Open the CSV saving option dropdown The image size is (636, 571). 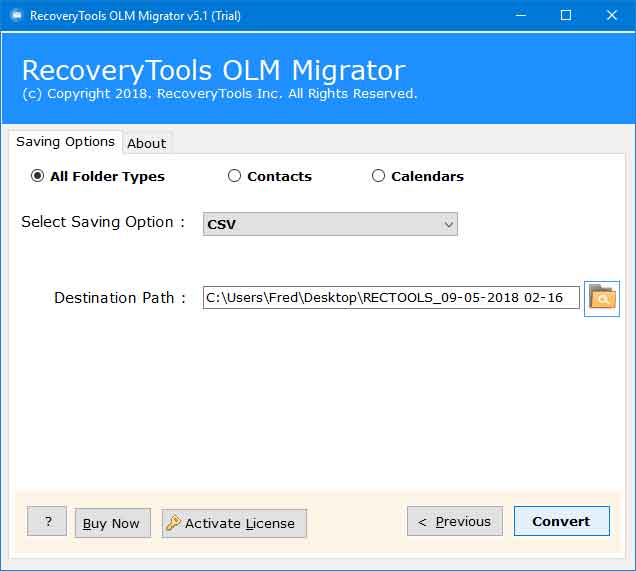(330, 224)
